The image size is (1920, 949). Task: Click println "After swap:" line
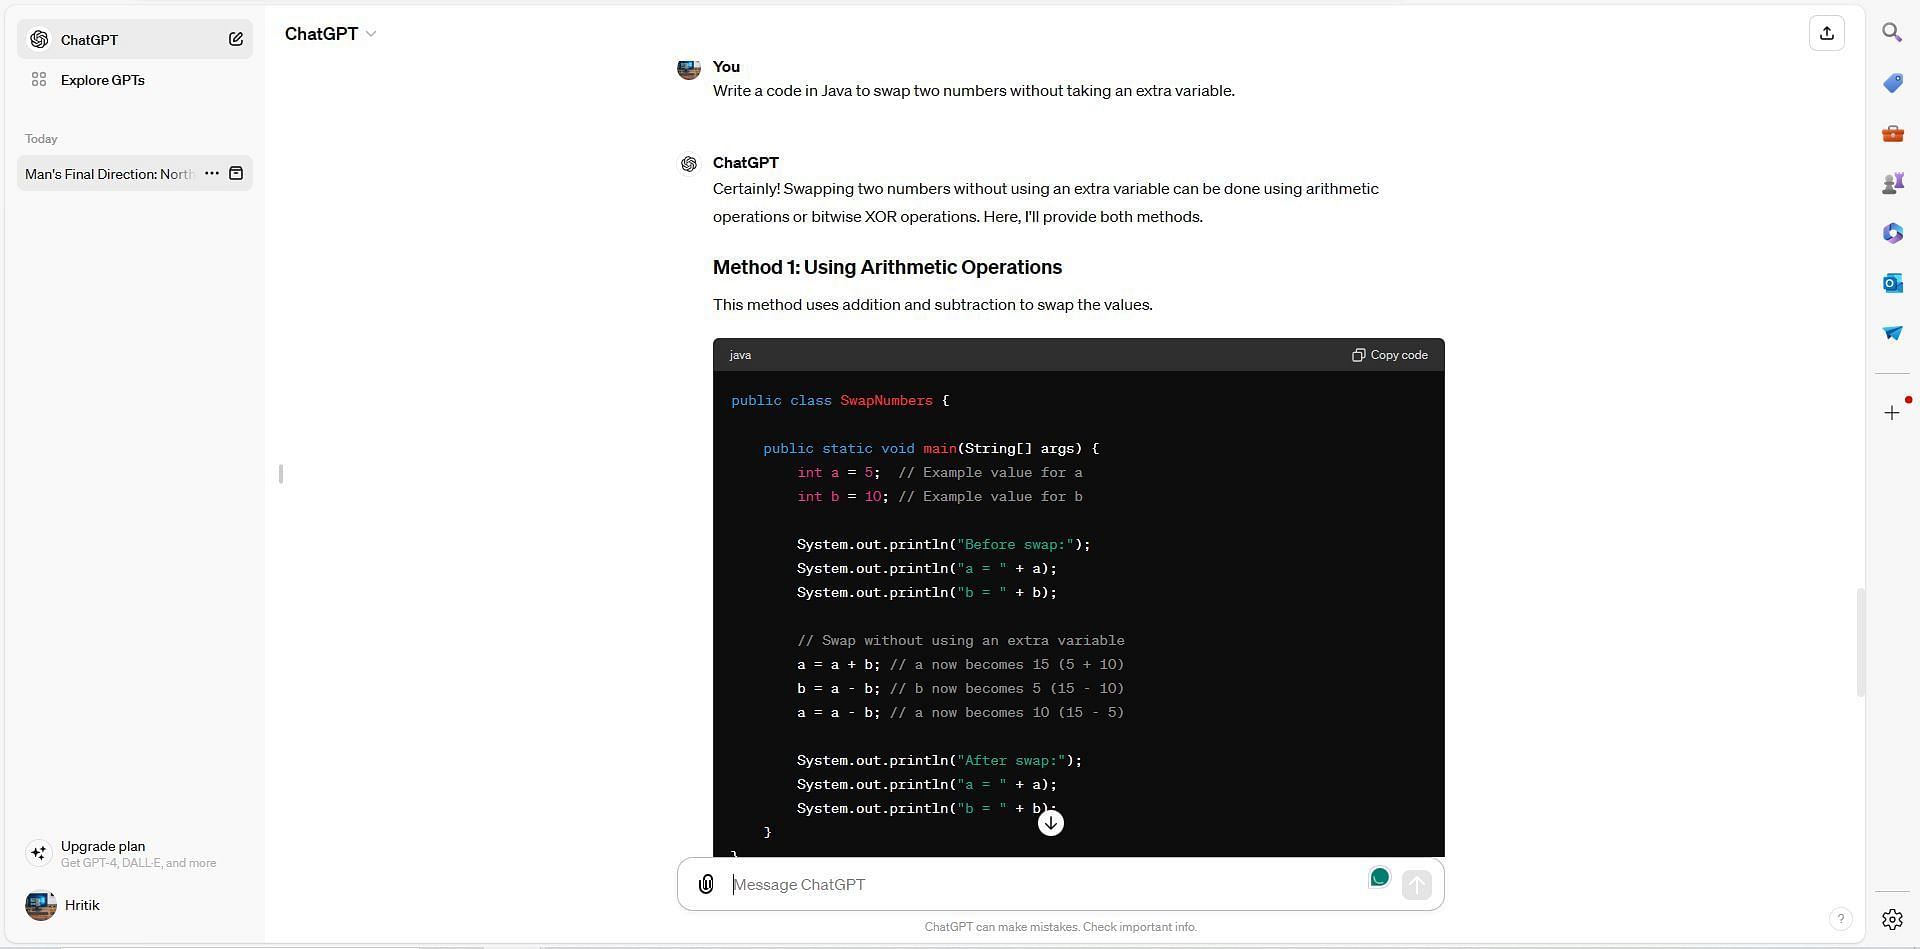tap(939, 760)
